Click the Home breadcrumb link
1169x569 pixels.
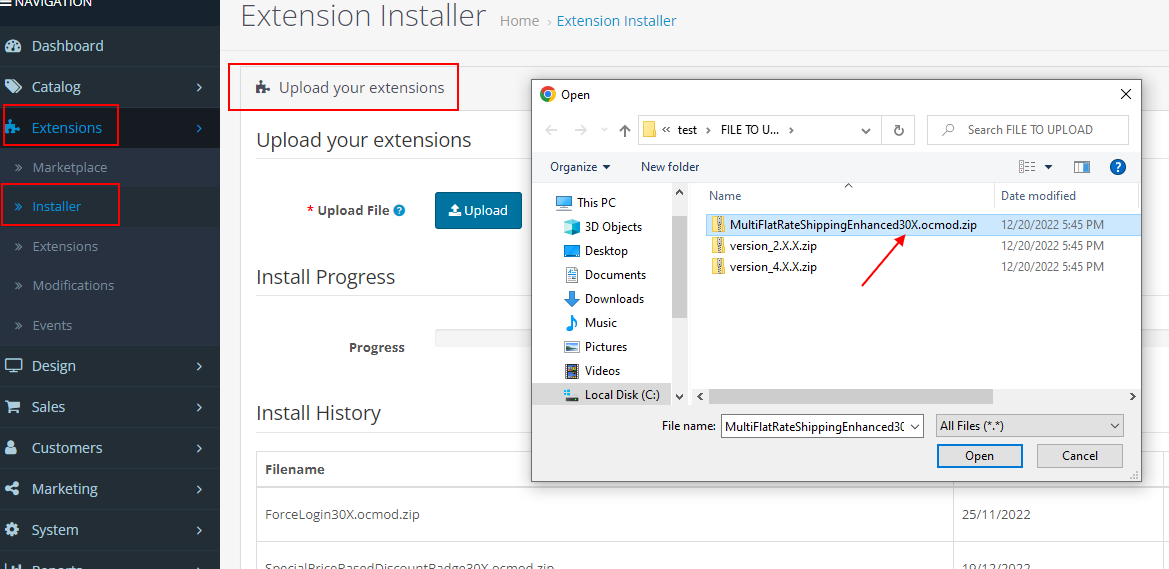[x=519, y=21]
